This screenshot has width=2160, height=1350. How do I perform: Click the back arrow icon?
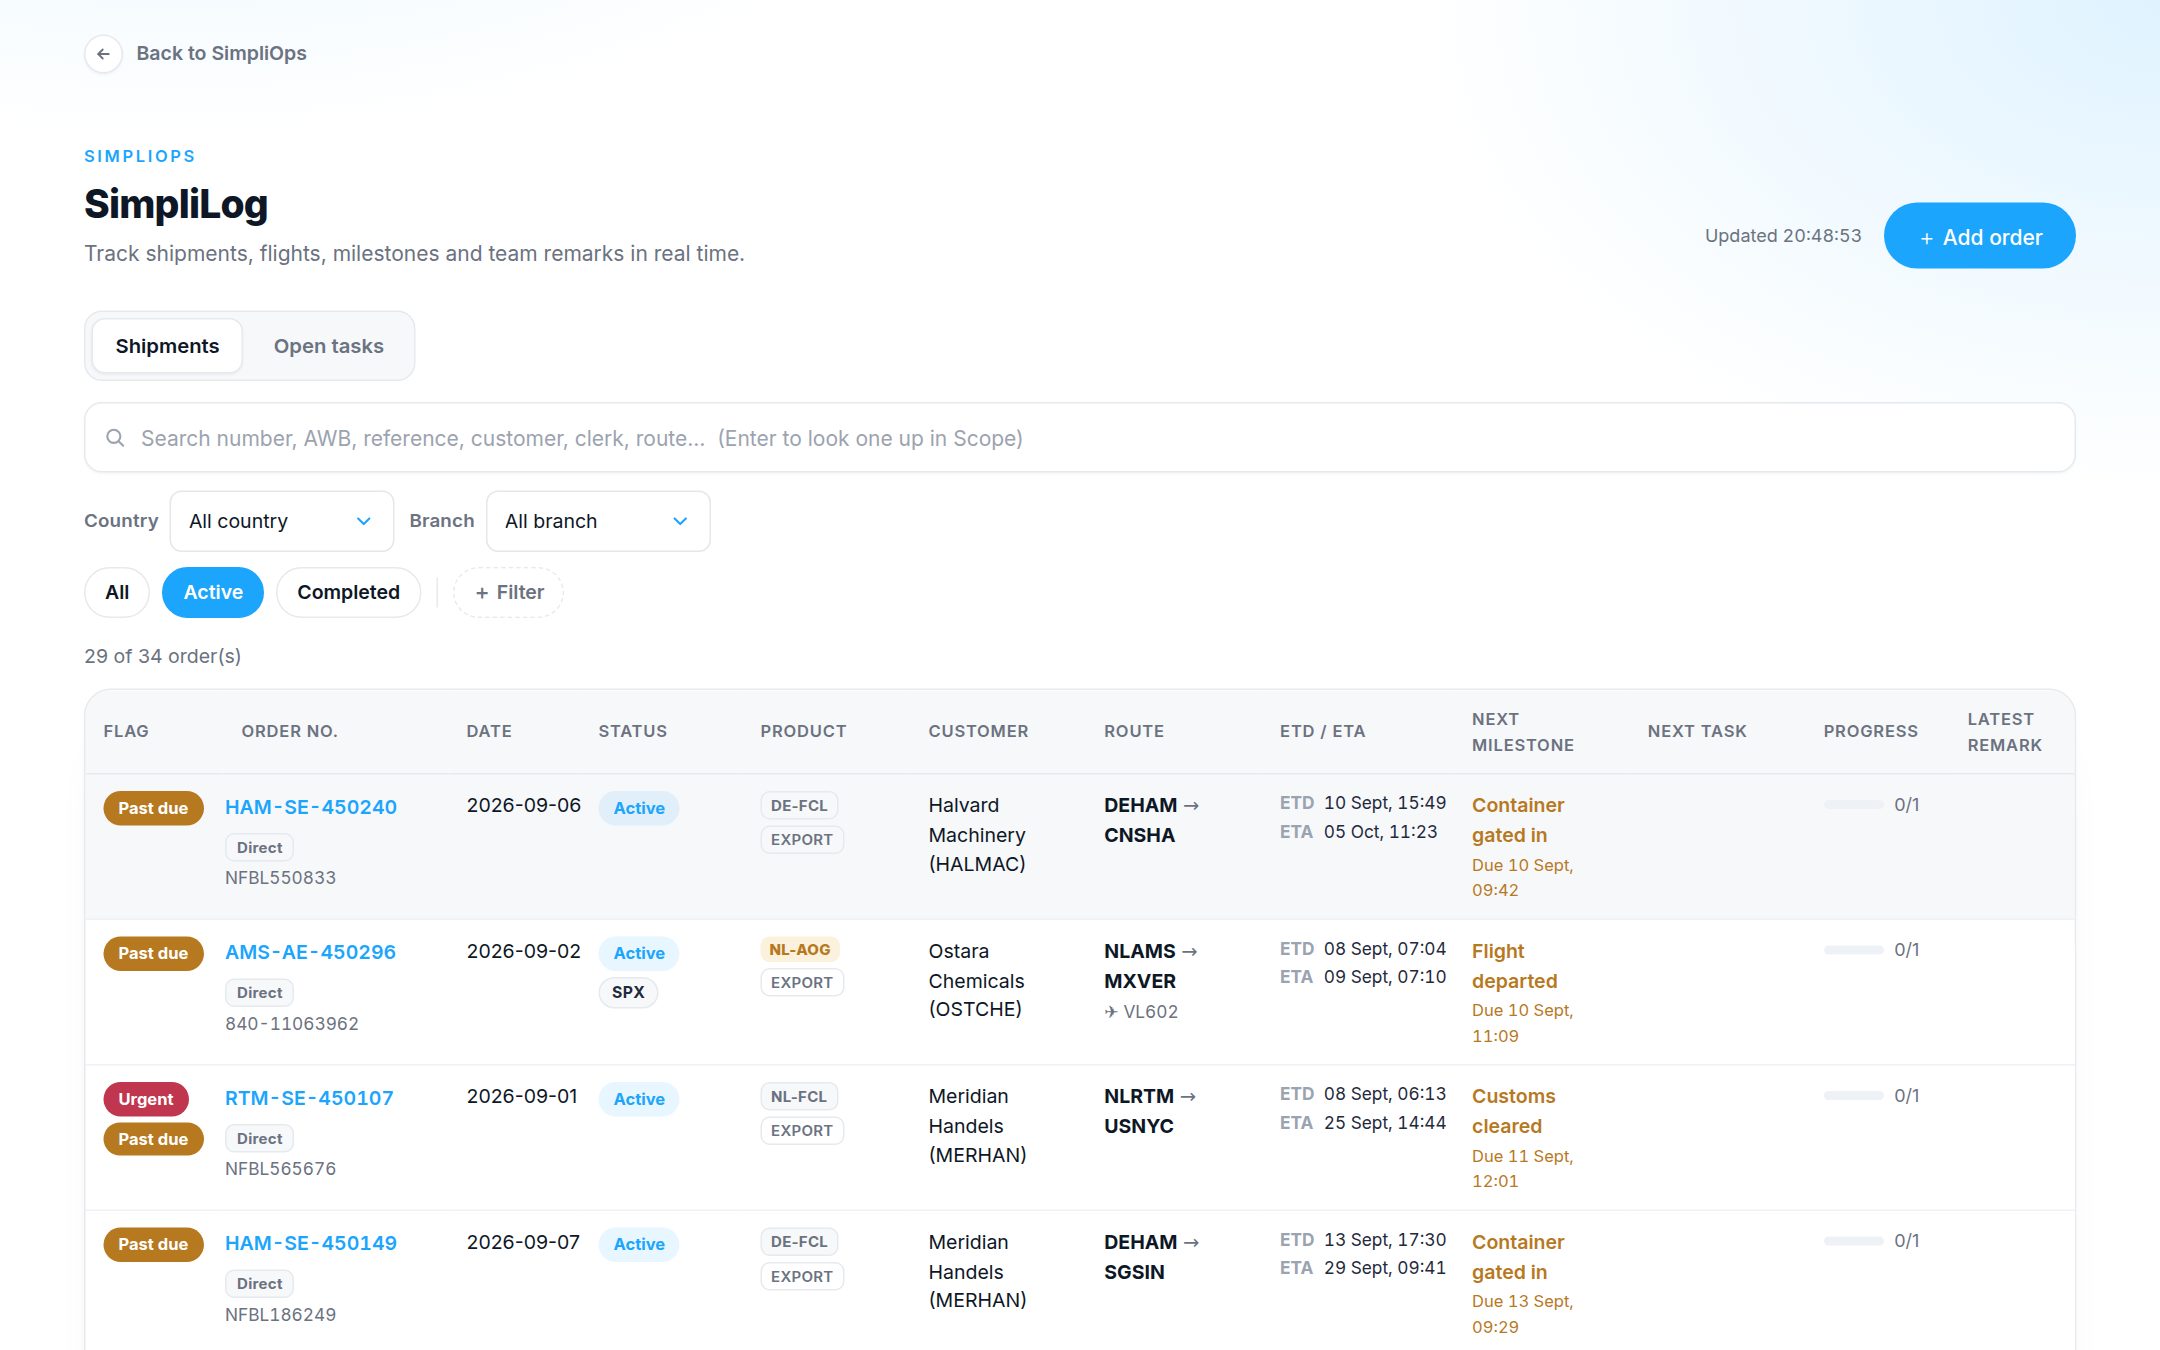[103, 54]
